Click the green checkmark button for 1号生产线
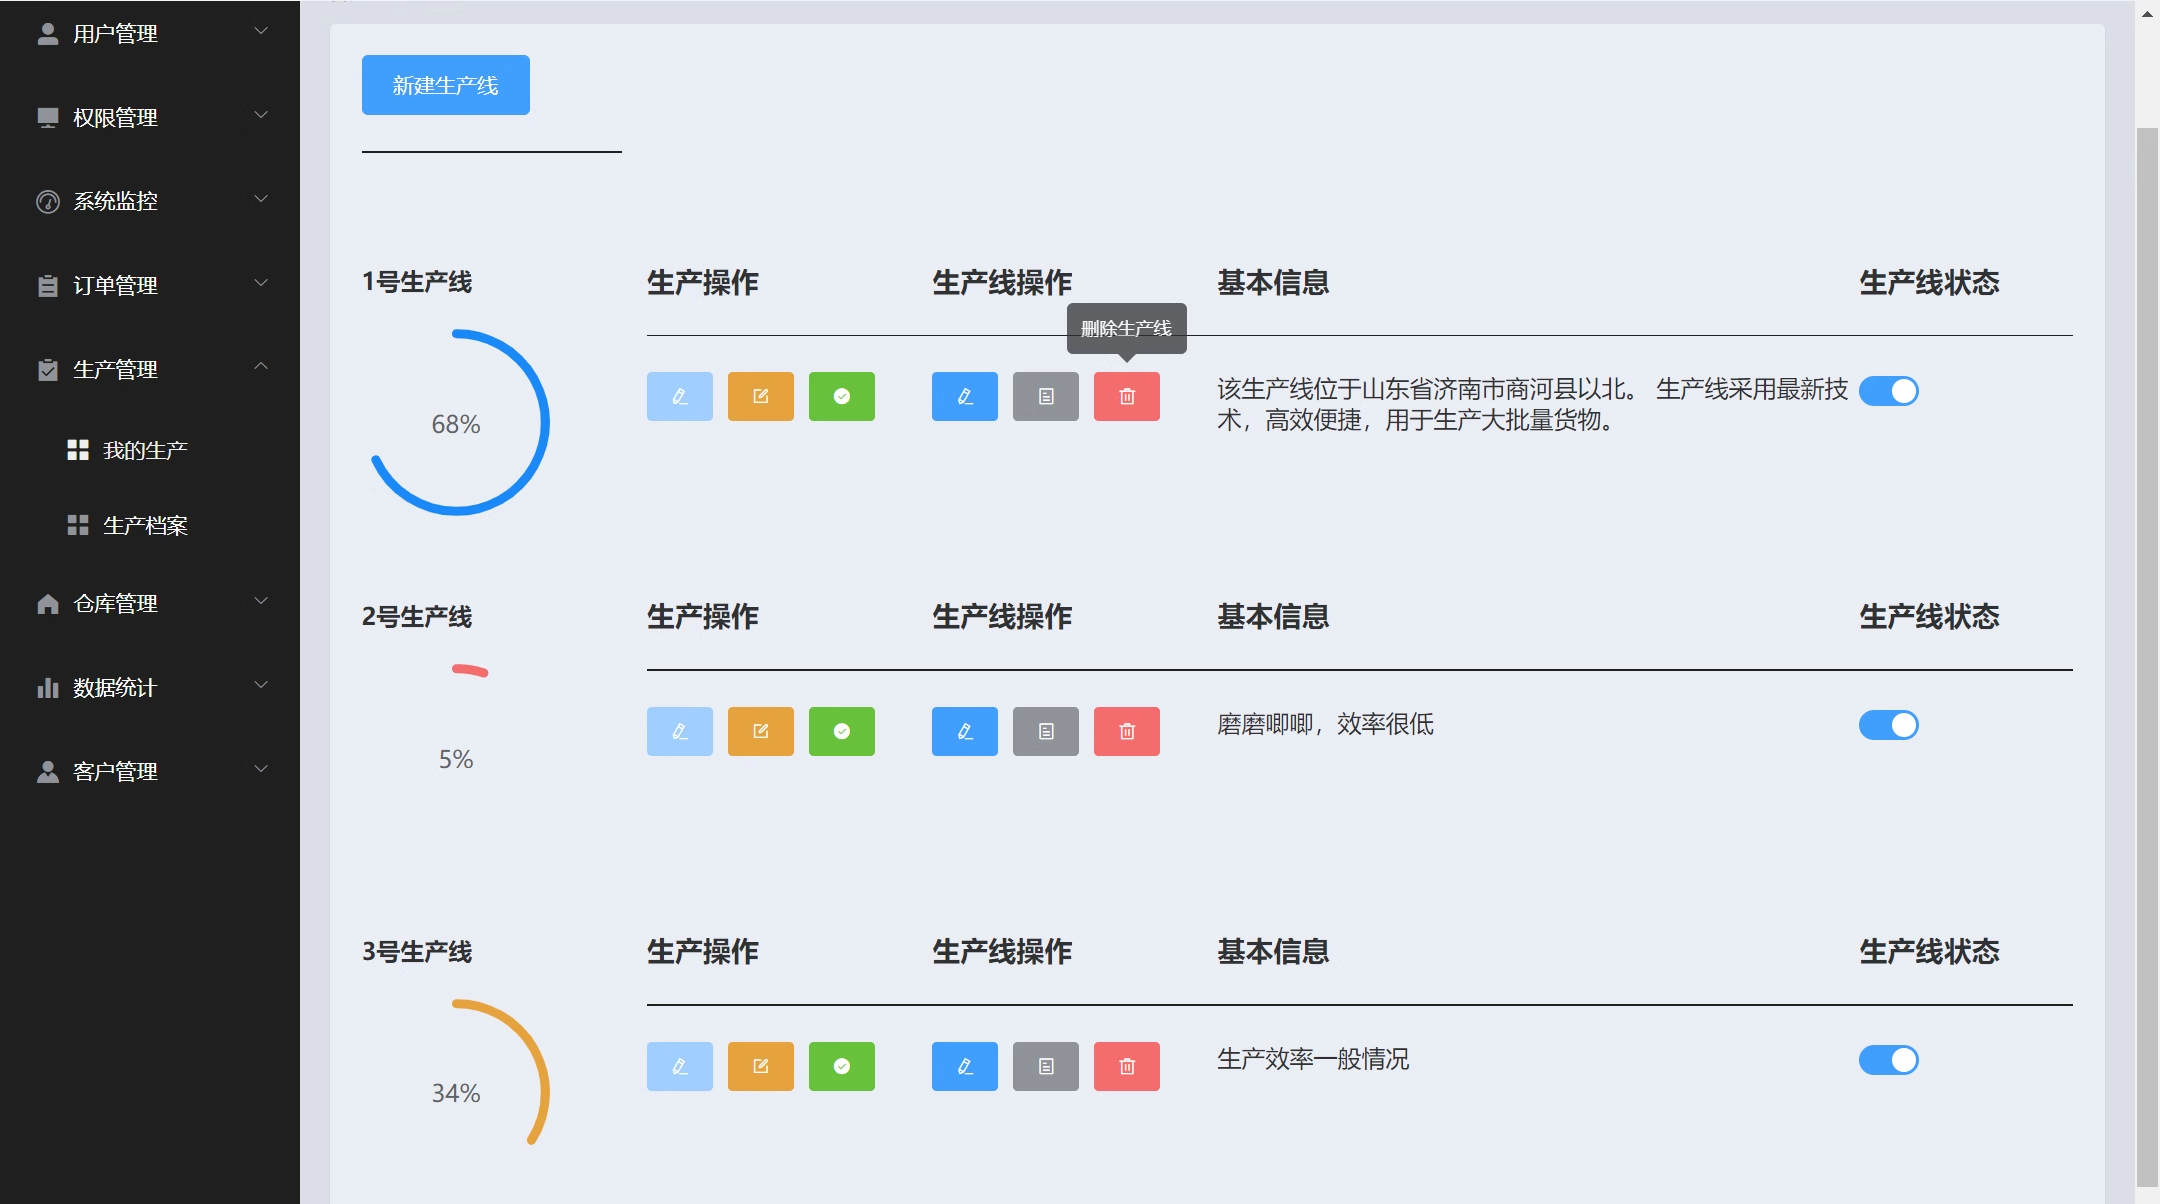The image size is (2160, 1204). coord(842,396)
